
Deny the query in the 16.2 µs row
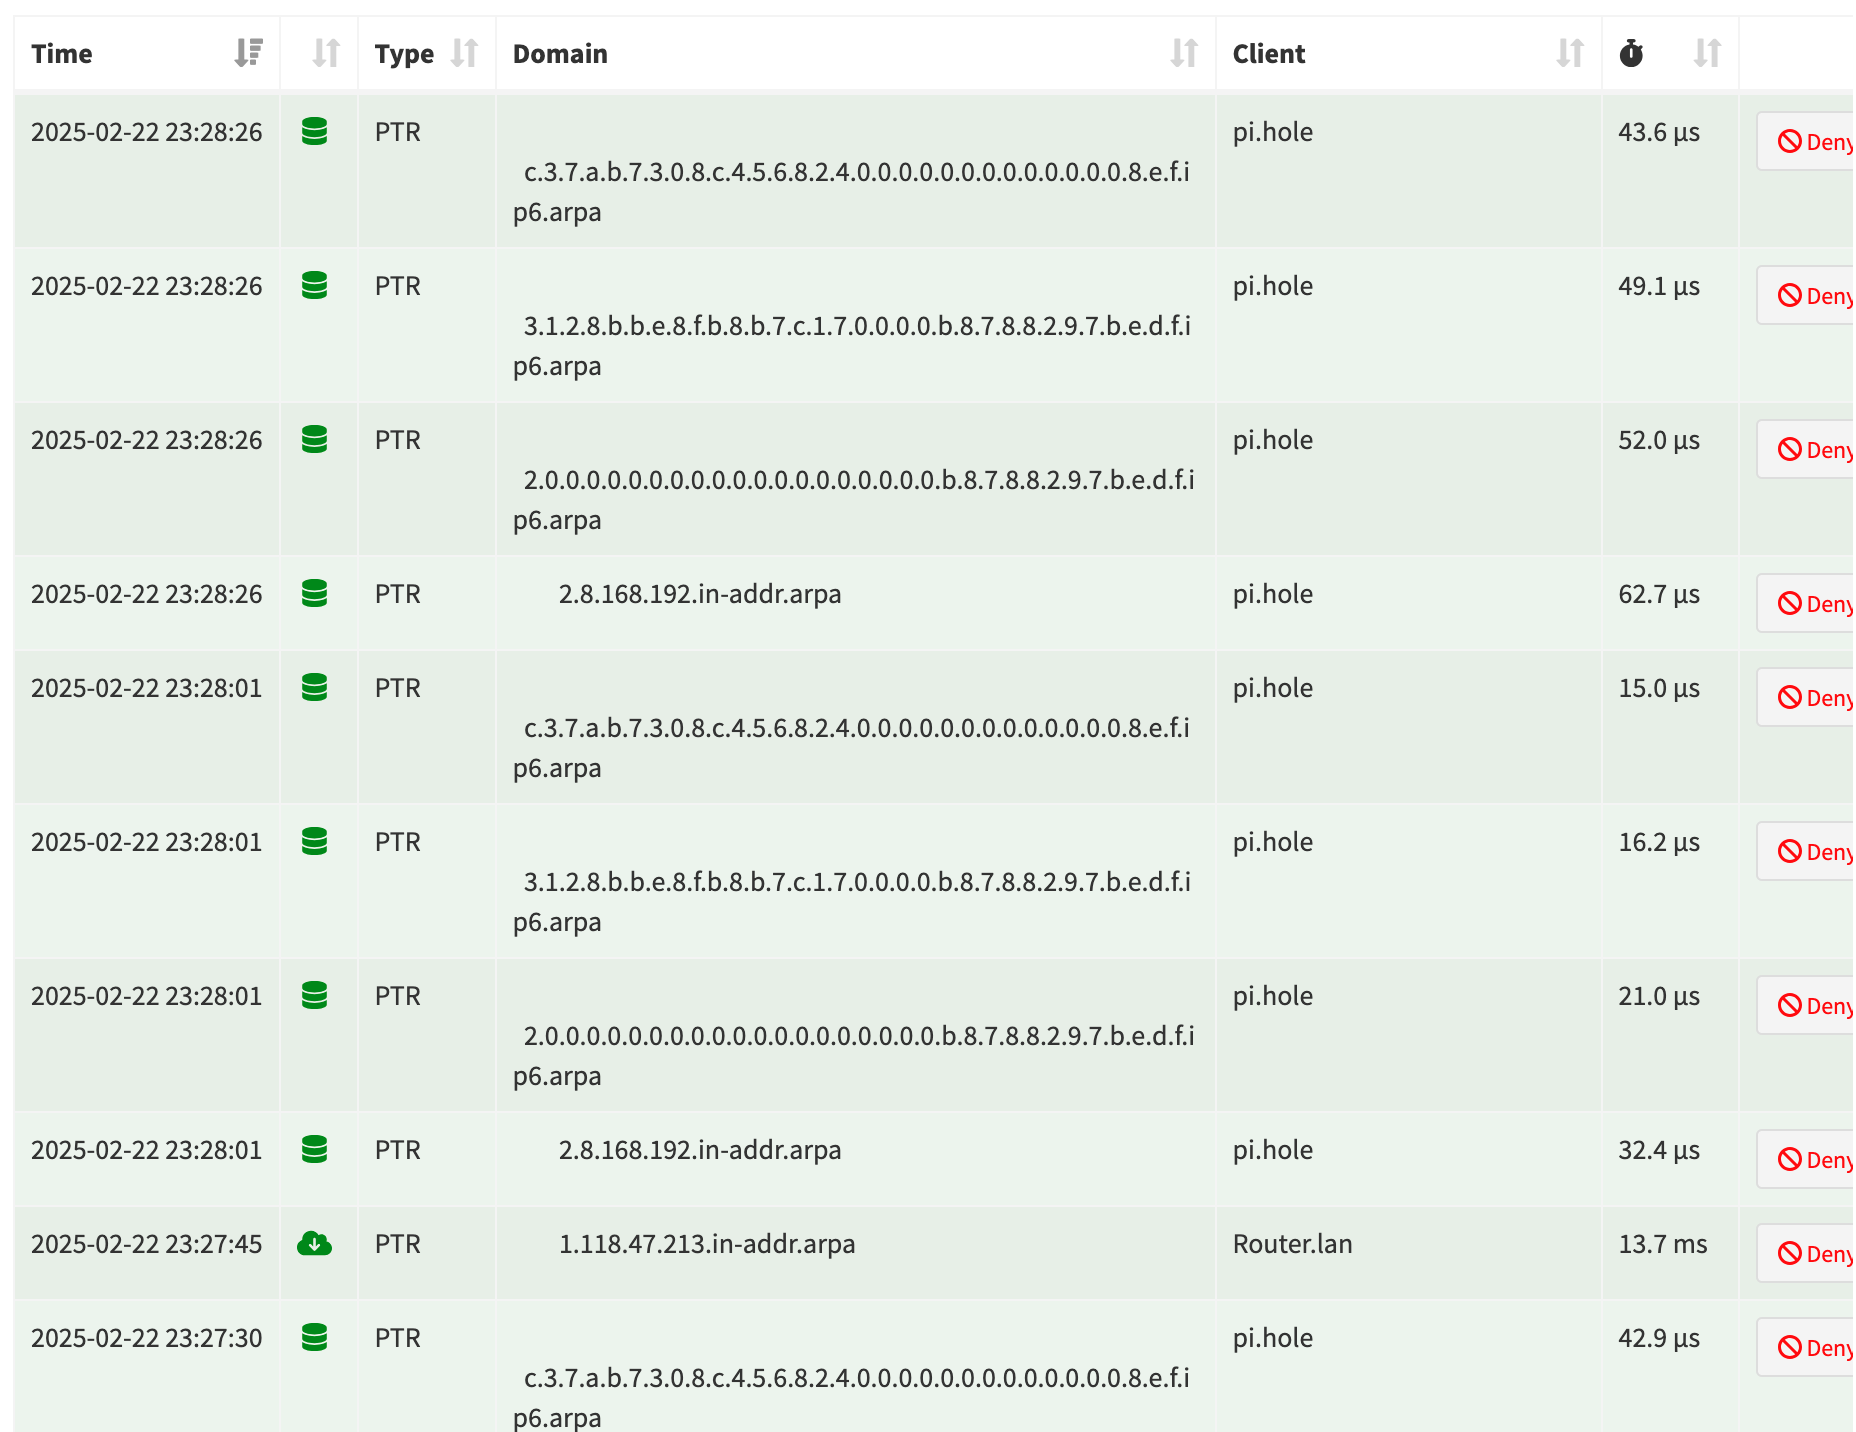(1806, 852)
